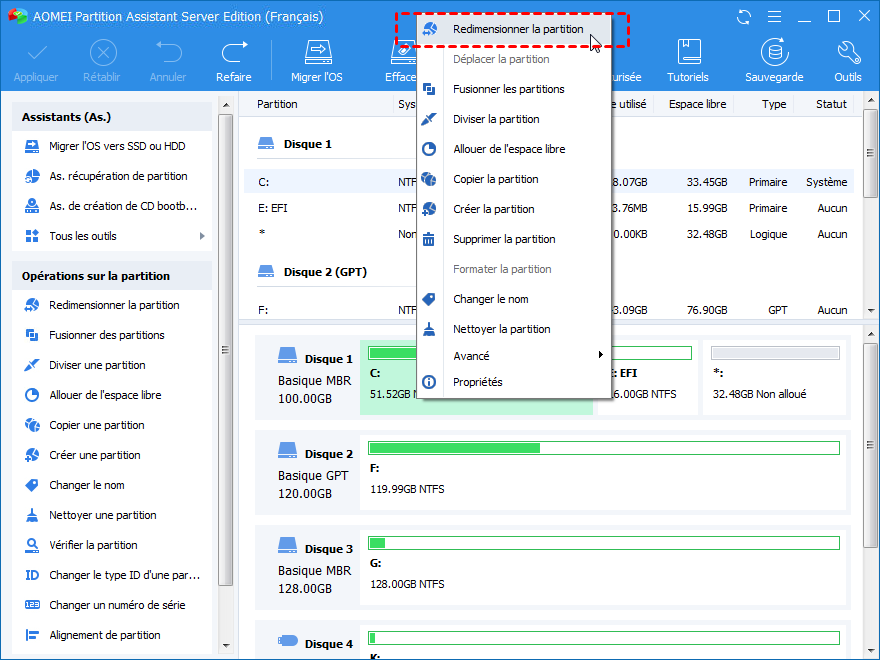The height and width of the screenshot is (660, 880).
Task: Click the disk map scrollbar up arrow
Action: coord(870,334)
